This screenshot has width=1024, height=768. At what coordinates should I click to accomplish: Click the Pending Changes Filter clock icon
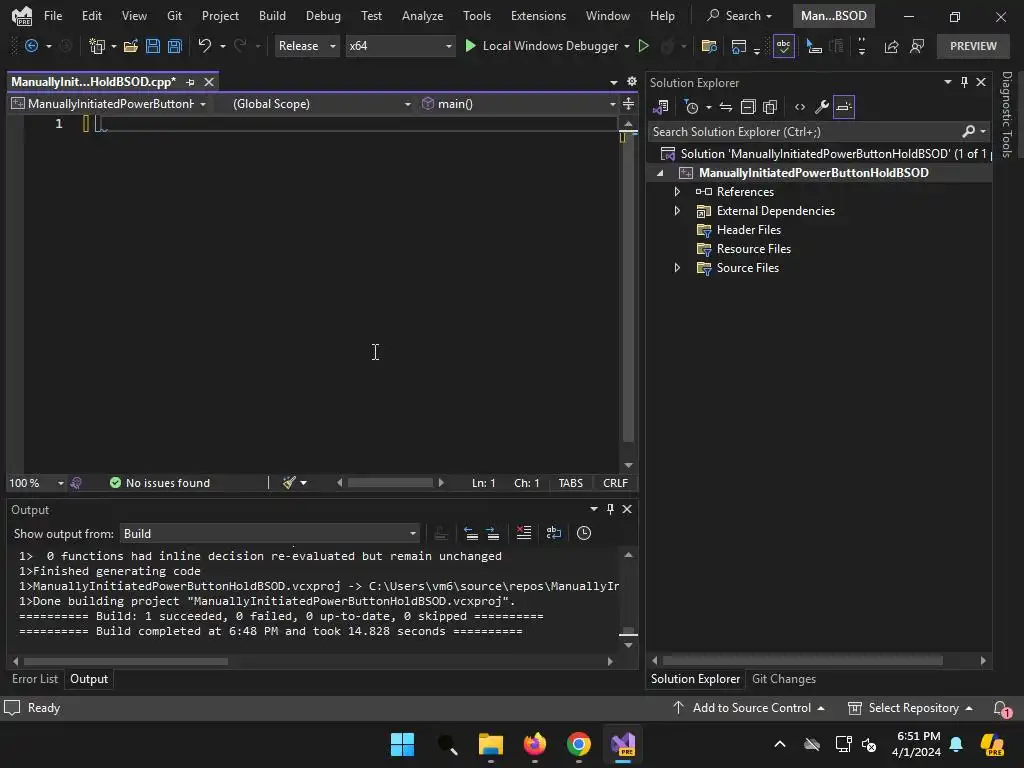pyautogui.click(x=691, y=107)
